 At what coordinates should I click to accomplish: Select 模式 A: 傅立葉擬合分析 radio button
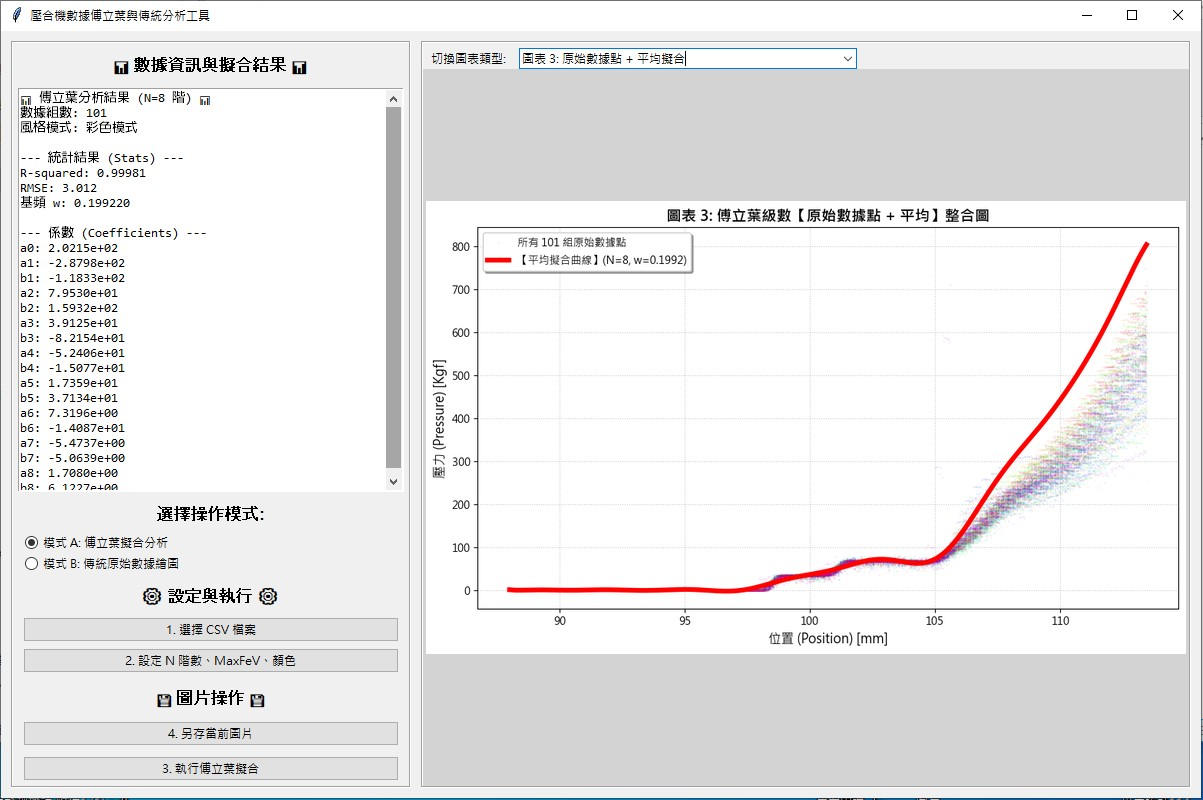point(31,542)
